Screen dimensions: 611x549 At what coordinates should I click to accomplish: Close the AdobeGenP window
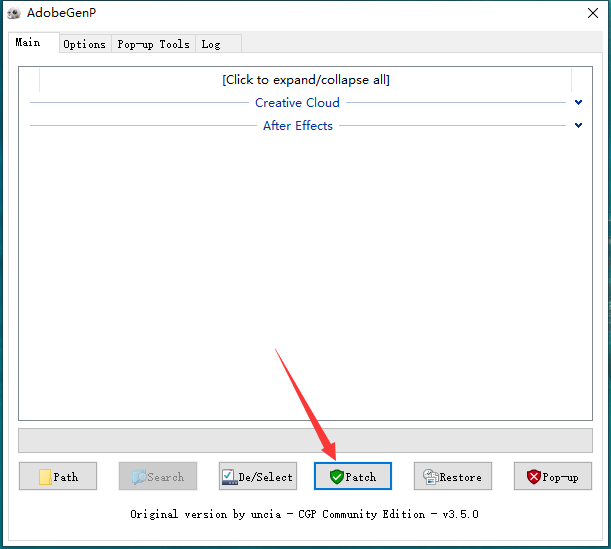[x=593, y=13]
